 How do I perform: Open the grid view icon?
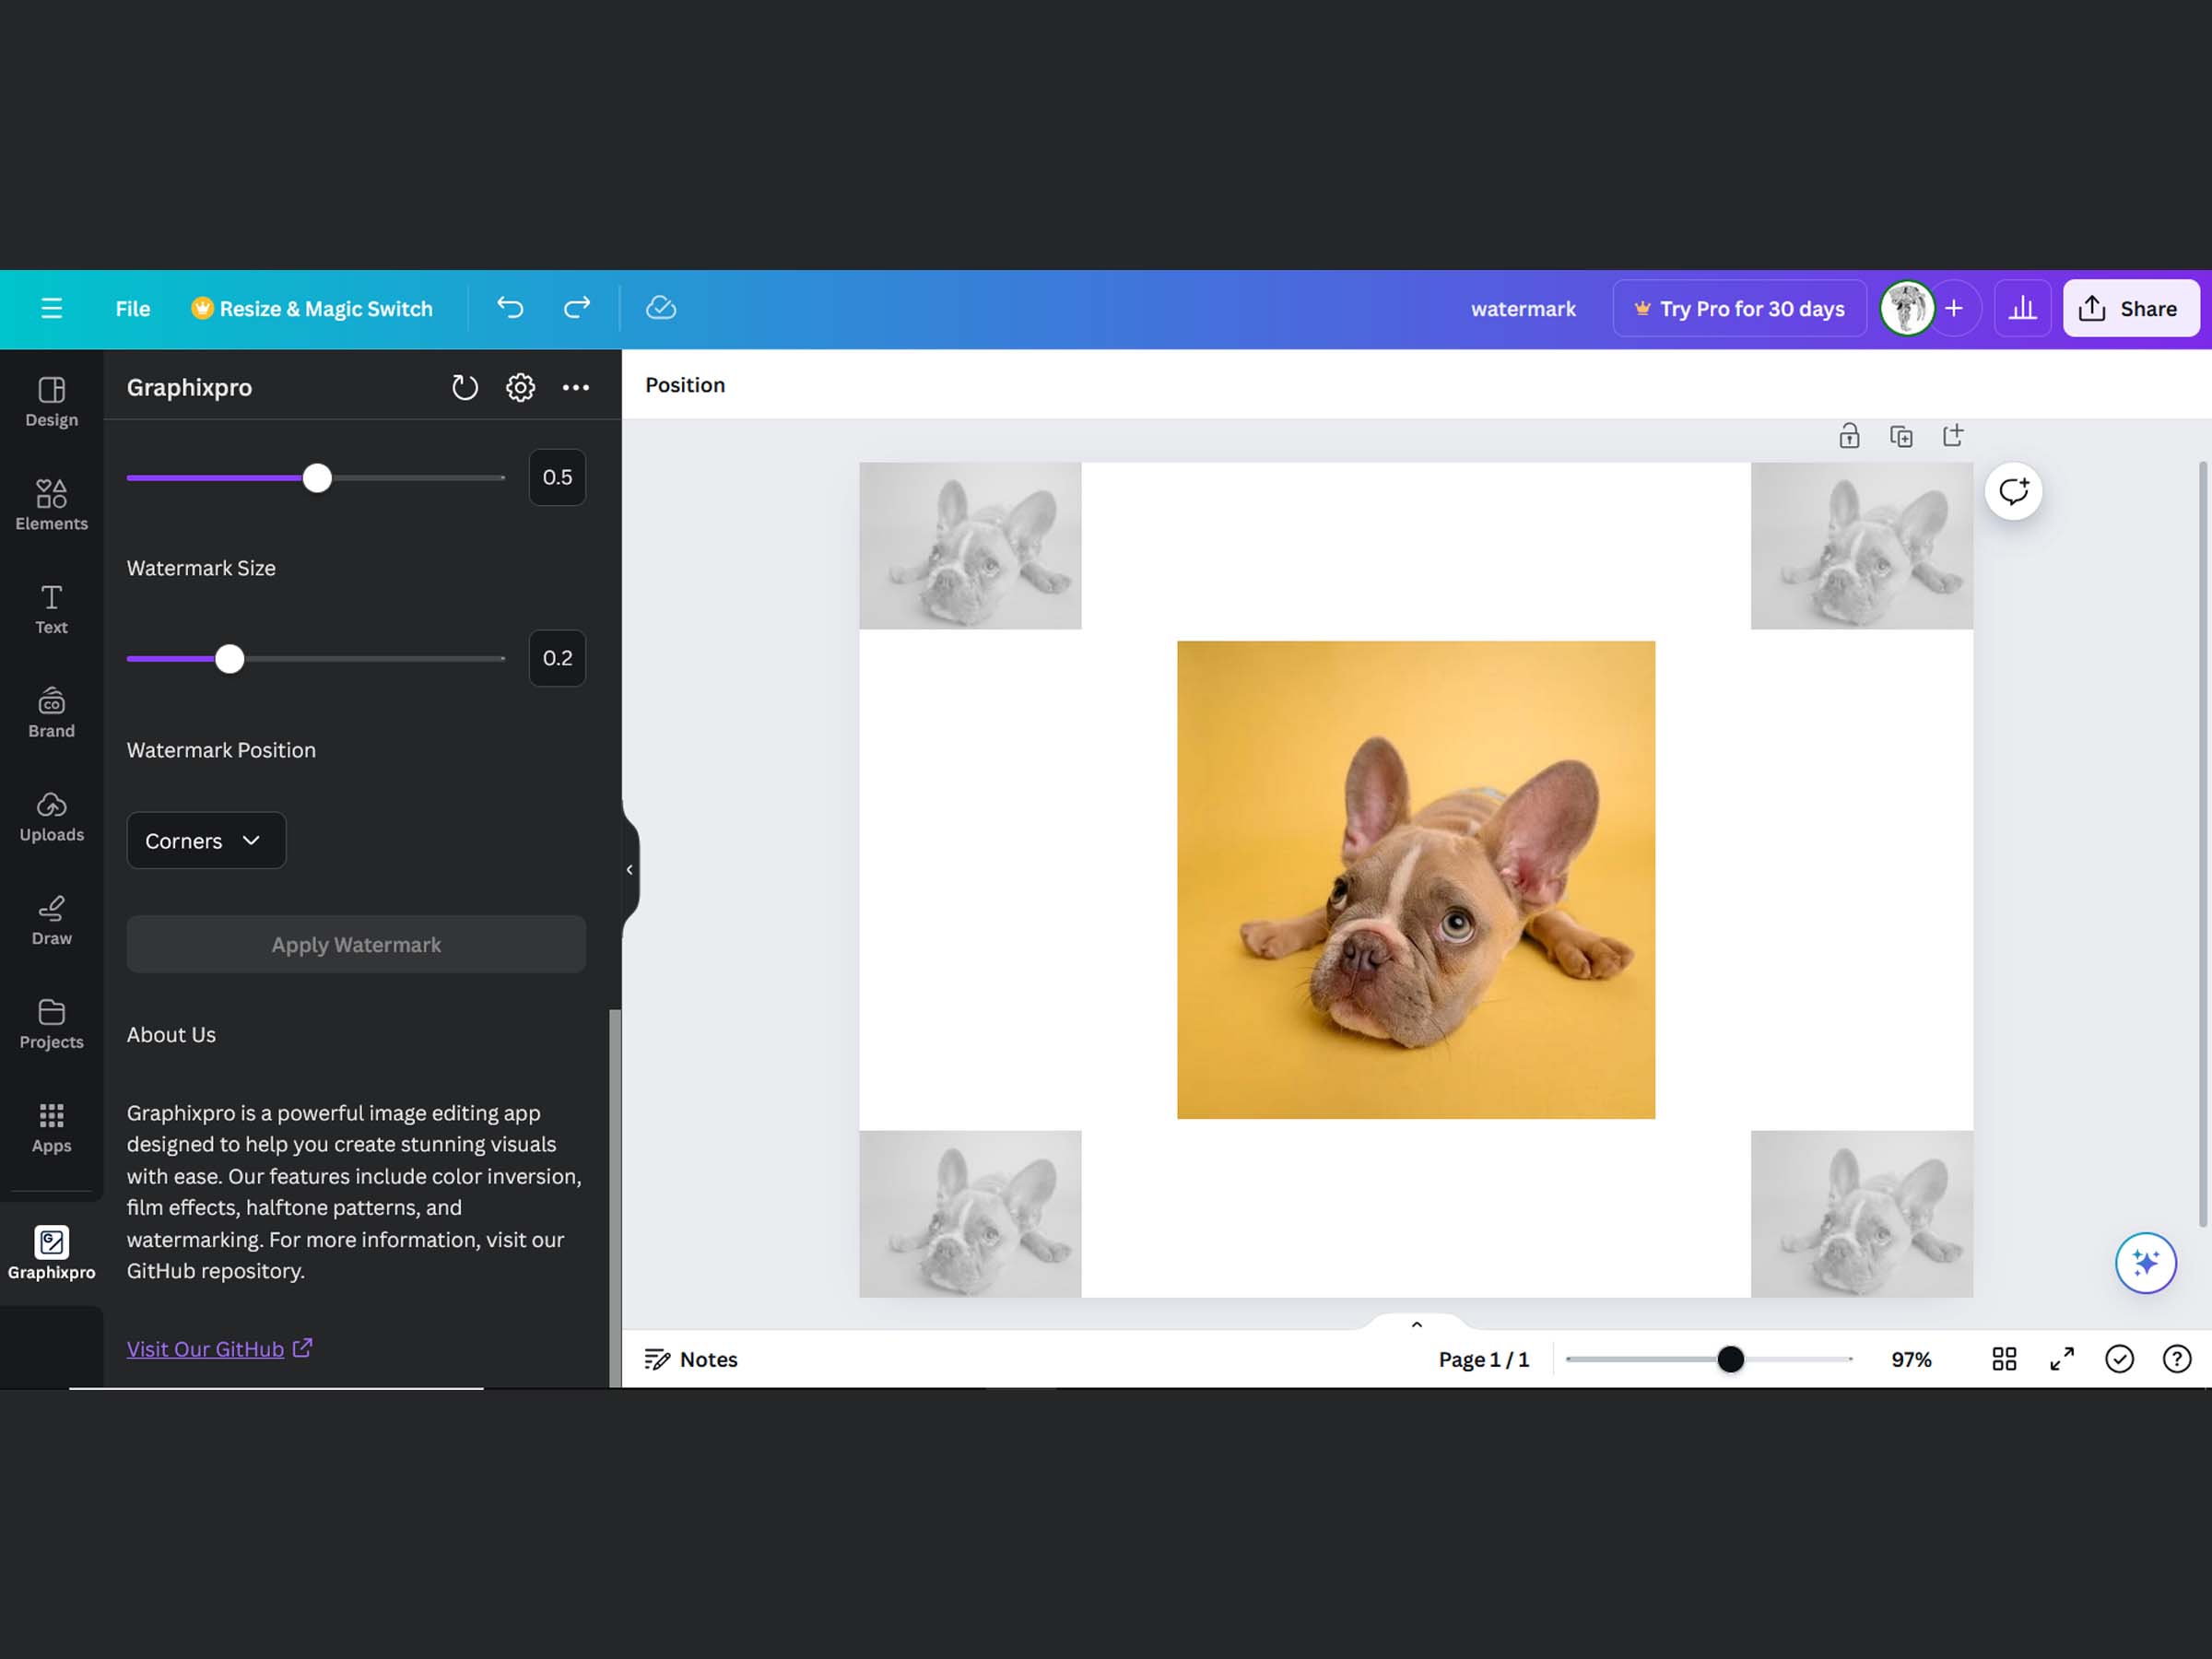pyautogui.click(x=2004, y=1359)
